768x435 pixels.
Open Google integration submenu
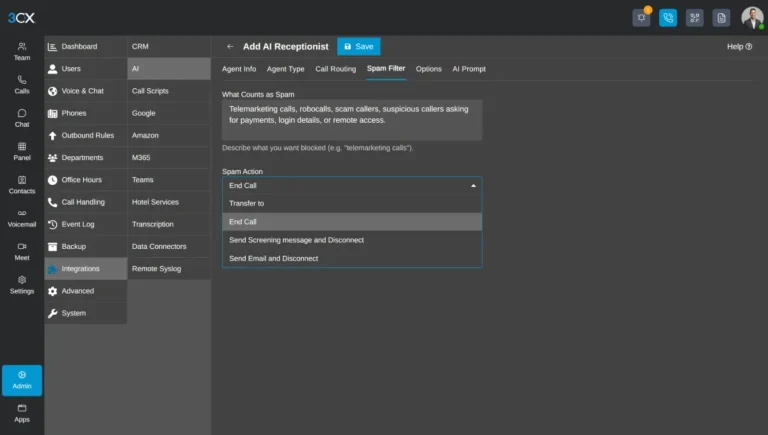(x=169, y=113)
